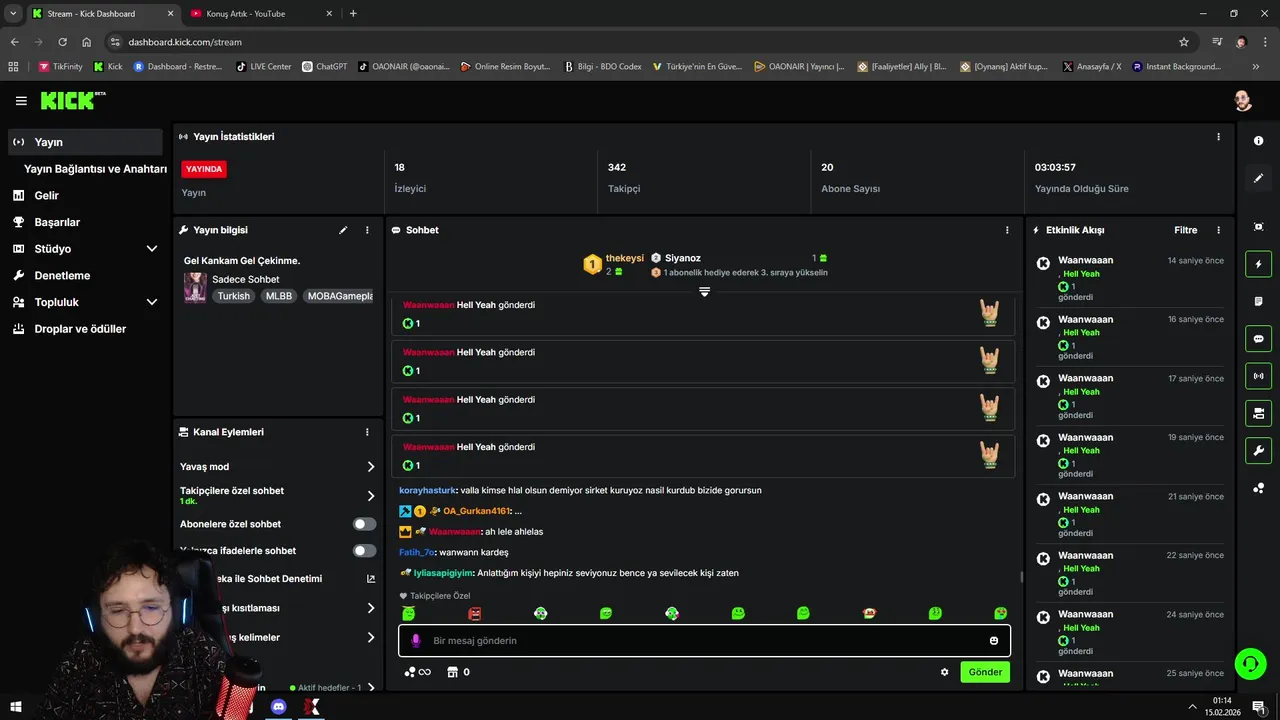1280x720 pixels.
Task: Open the info icon in right sidebar
Action: tap(1258, 141)
